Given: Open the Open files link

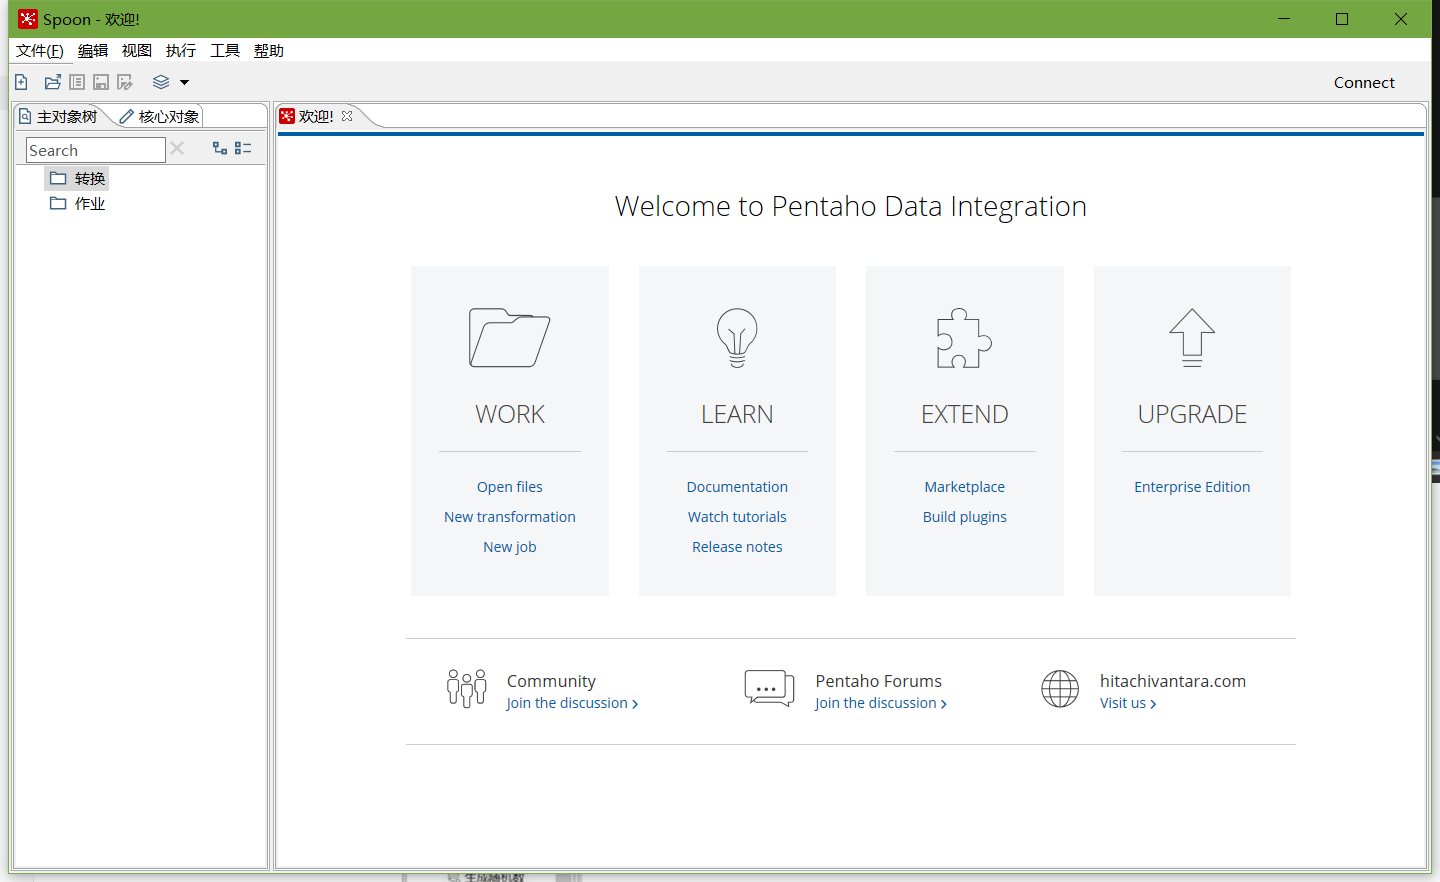Looking at the screenshot, I should click(510, 487).
